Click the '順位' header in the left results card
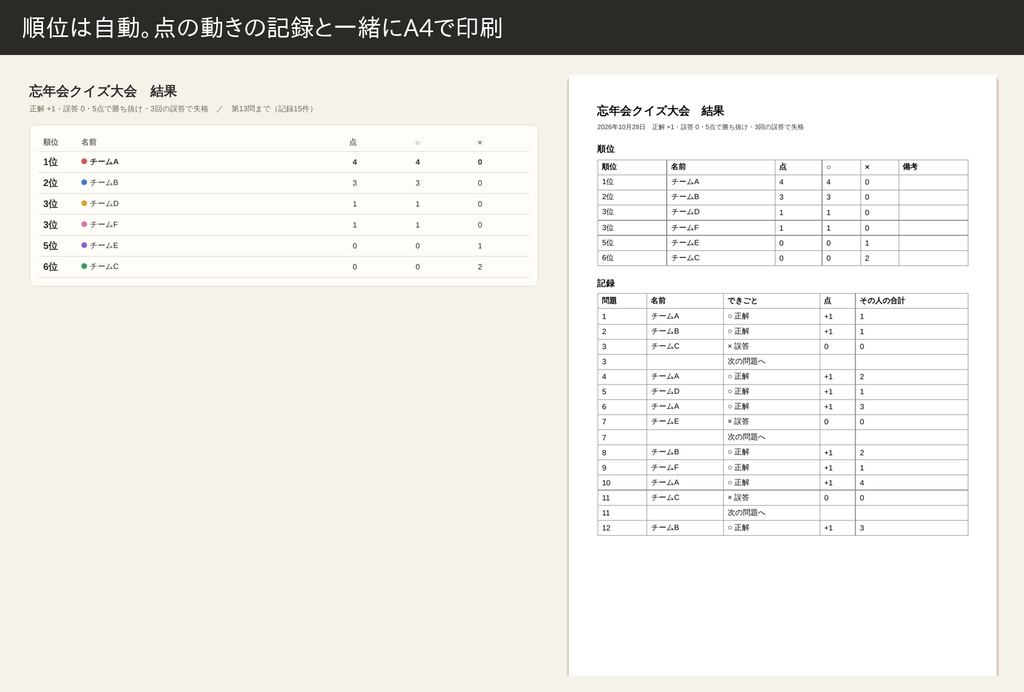The image size is (1024, 692). pos(51,142)
